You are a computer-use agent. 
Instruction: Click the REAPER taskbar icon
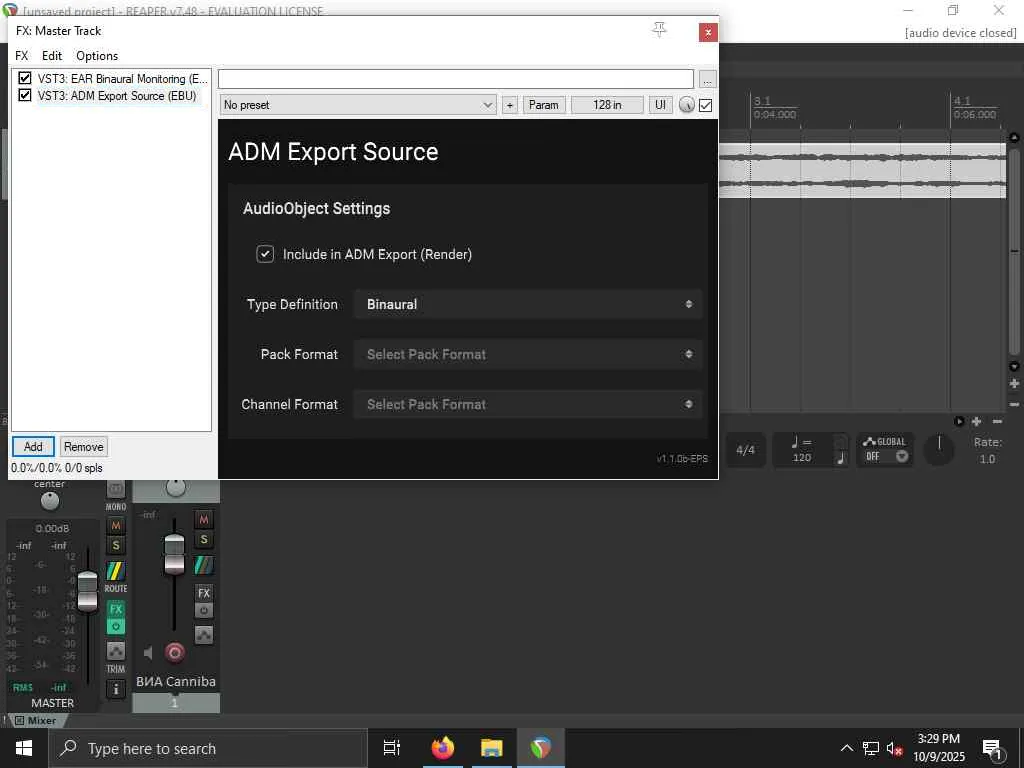point(541,748)
